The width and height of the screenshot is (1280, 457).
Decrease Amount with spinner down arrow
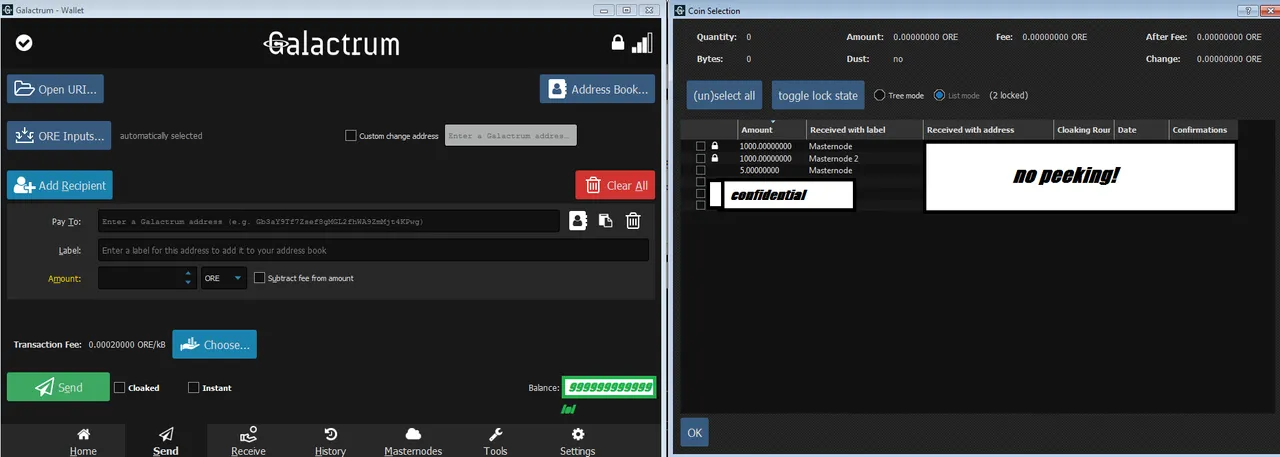click(188, 283)
